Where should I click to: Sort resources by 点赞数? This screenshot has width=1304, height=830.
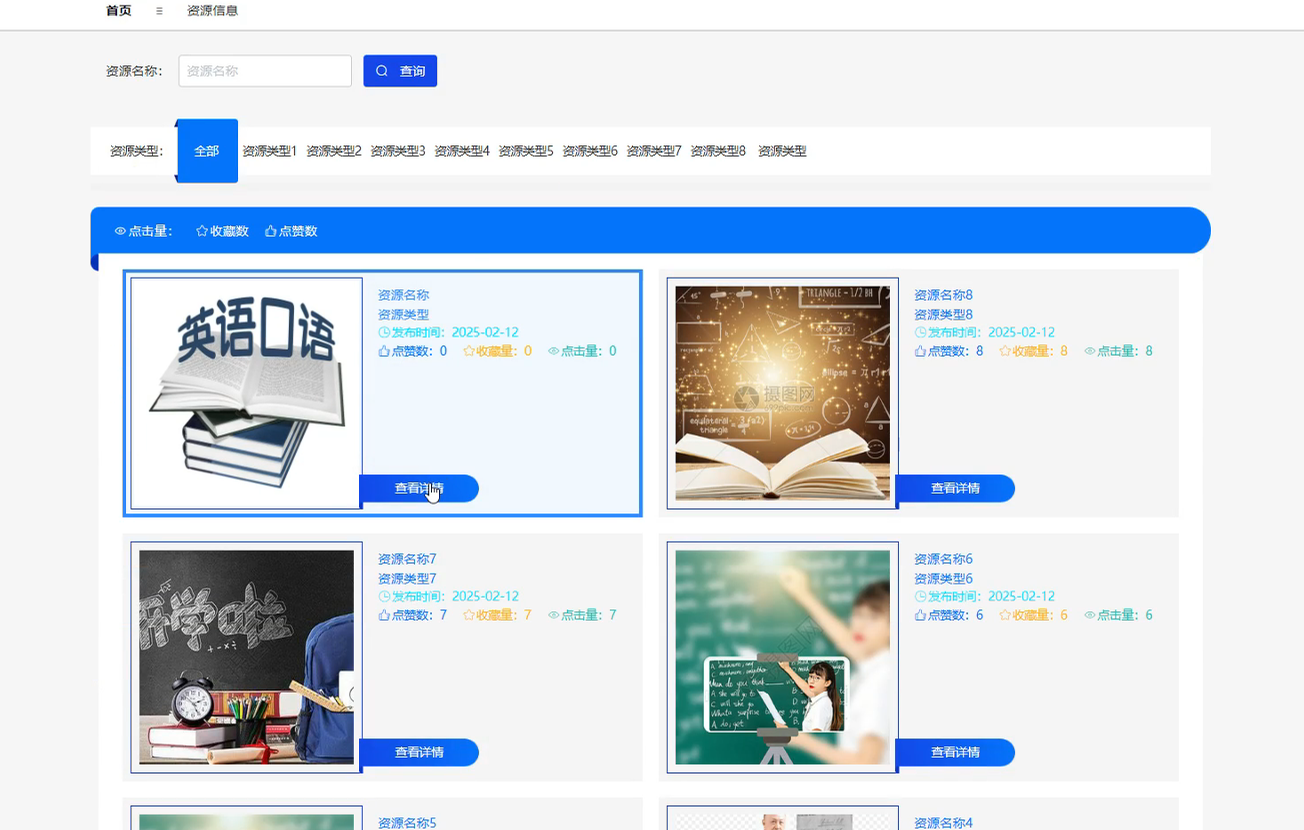point(291,231)
